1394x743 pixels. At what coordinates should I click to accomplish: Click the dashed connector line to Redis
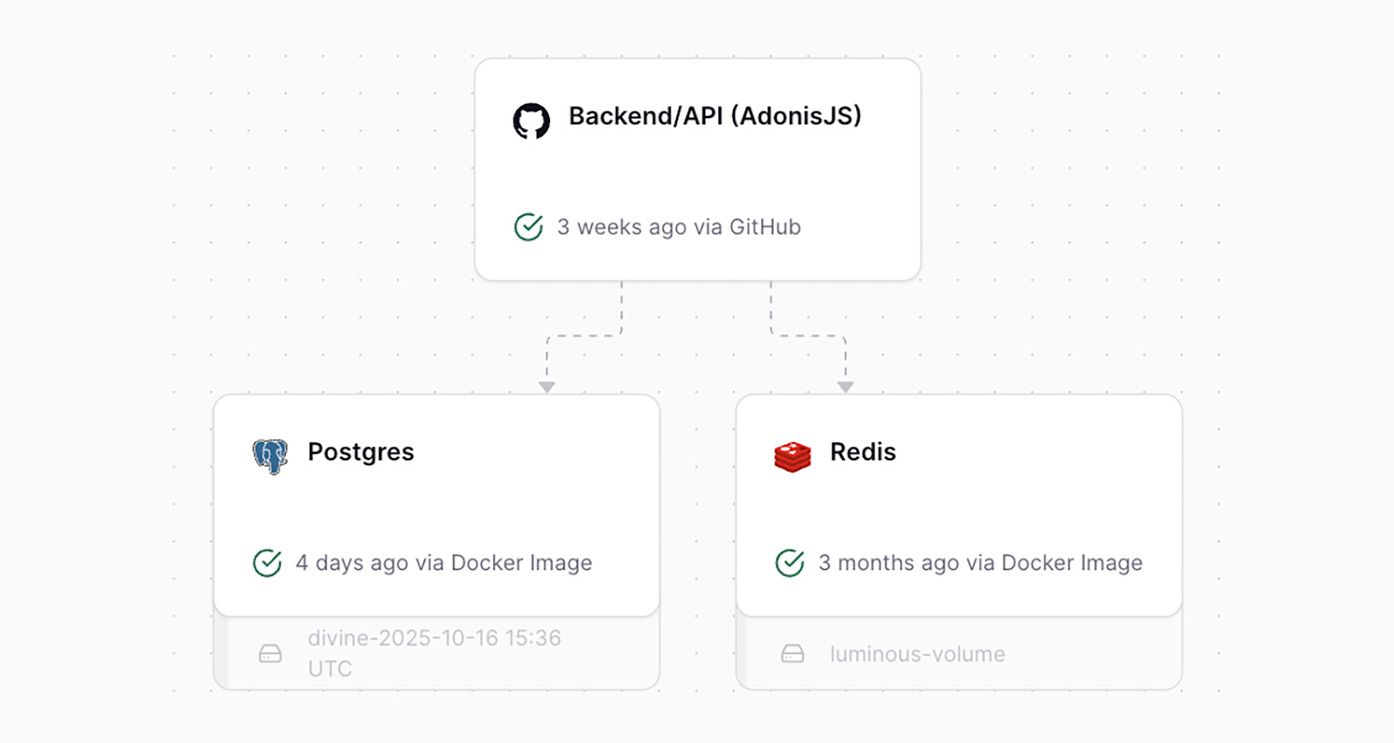tap(808, 336)
